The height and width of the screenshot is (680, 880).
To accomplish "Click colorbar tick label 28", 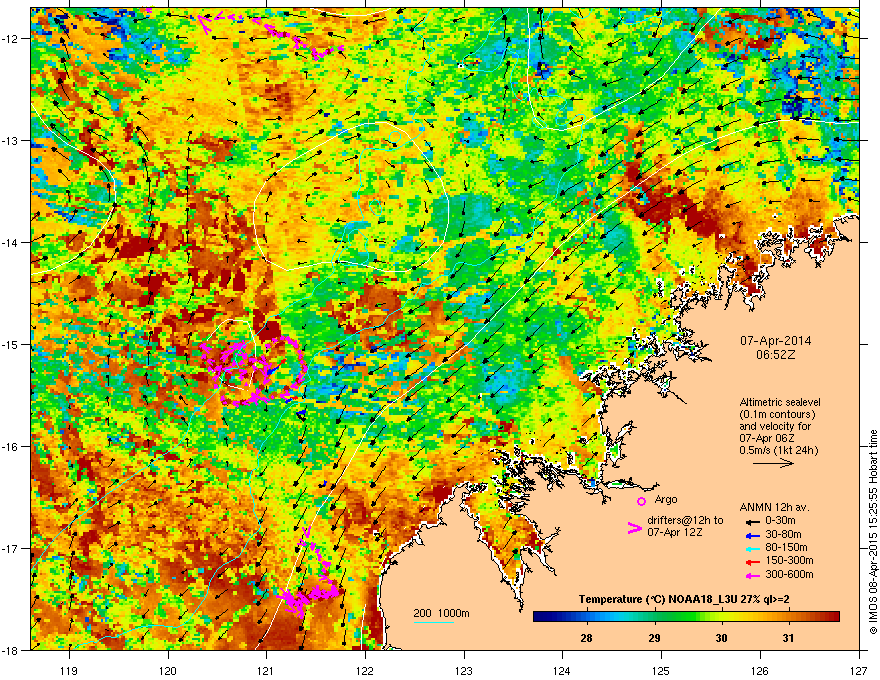I will point(586,638).
